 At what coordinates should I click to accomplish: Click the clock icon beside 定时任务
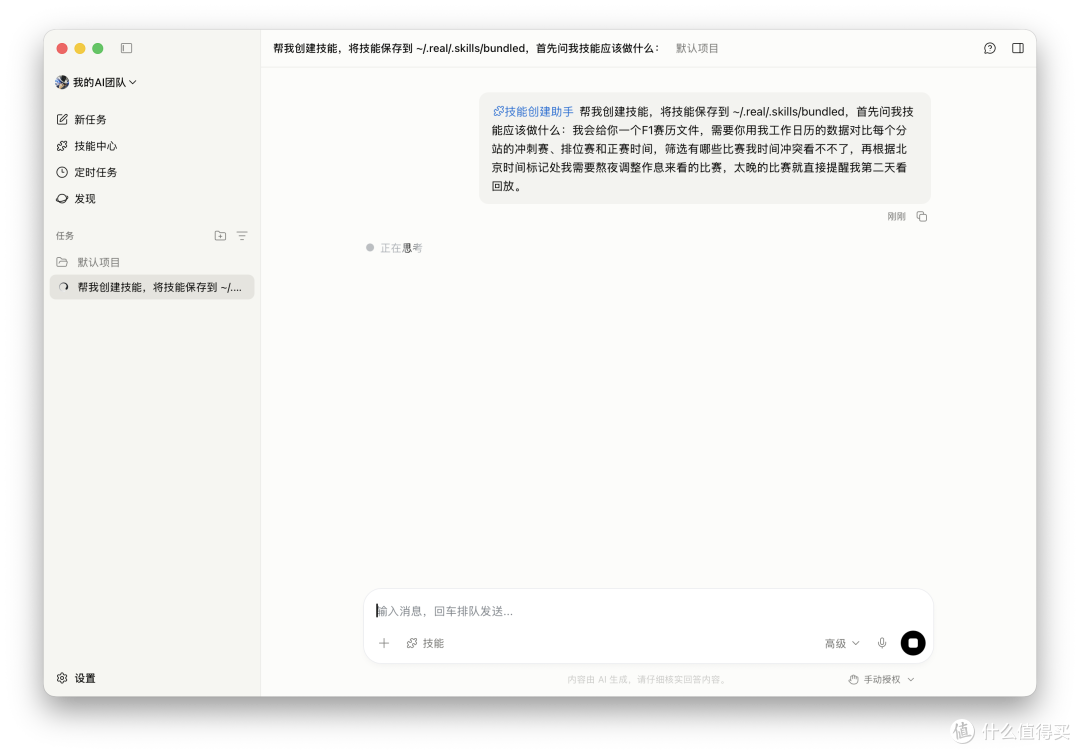pyautogui.click(x=62, y=172)
